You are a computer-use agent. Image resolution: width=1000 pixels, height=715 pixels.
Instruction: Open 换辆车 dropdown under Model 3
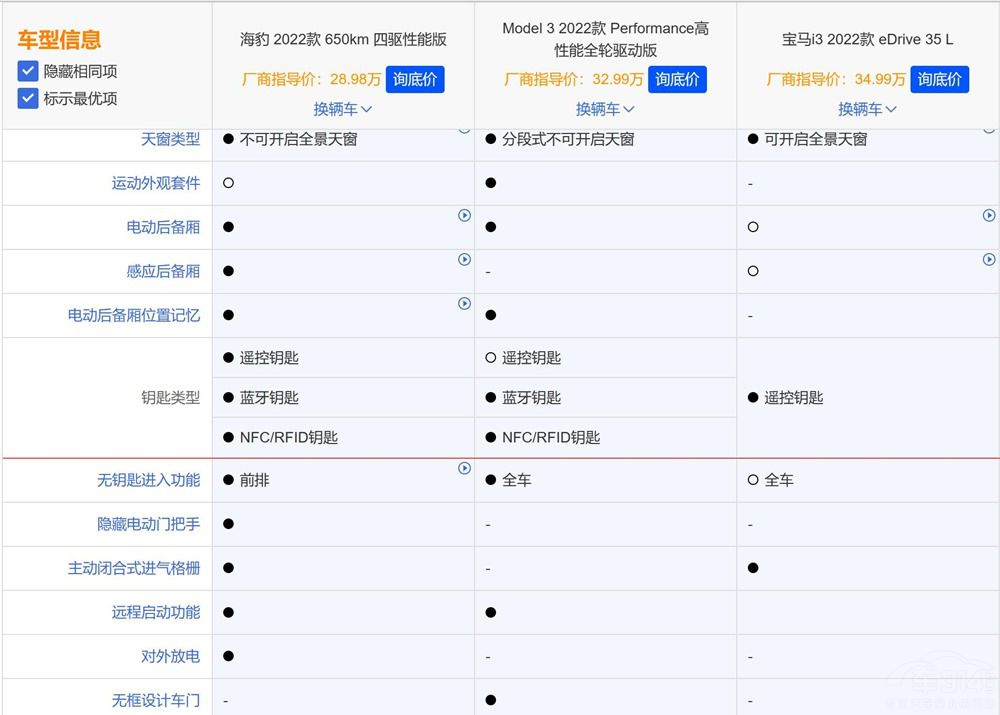point(605,109)
